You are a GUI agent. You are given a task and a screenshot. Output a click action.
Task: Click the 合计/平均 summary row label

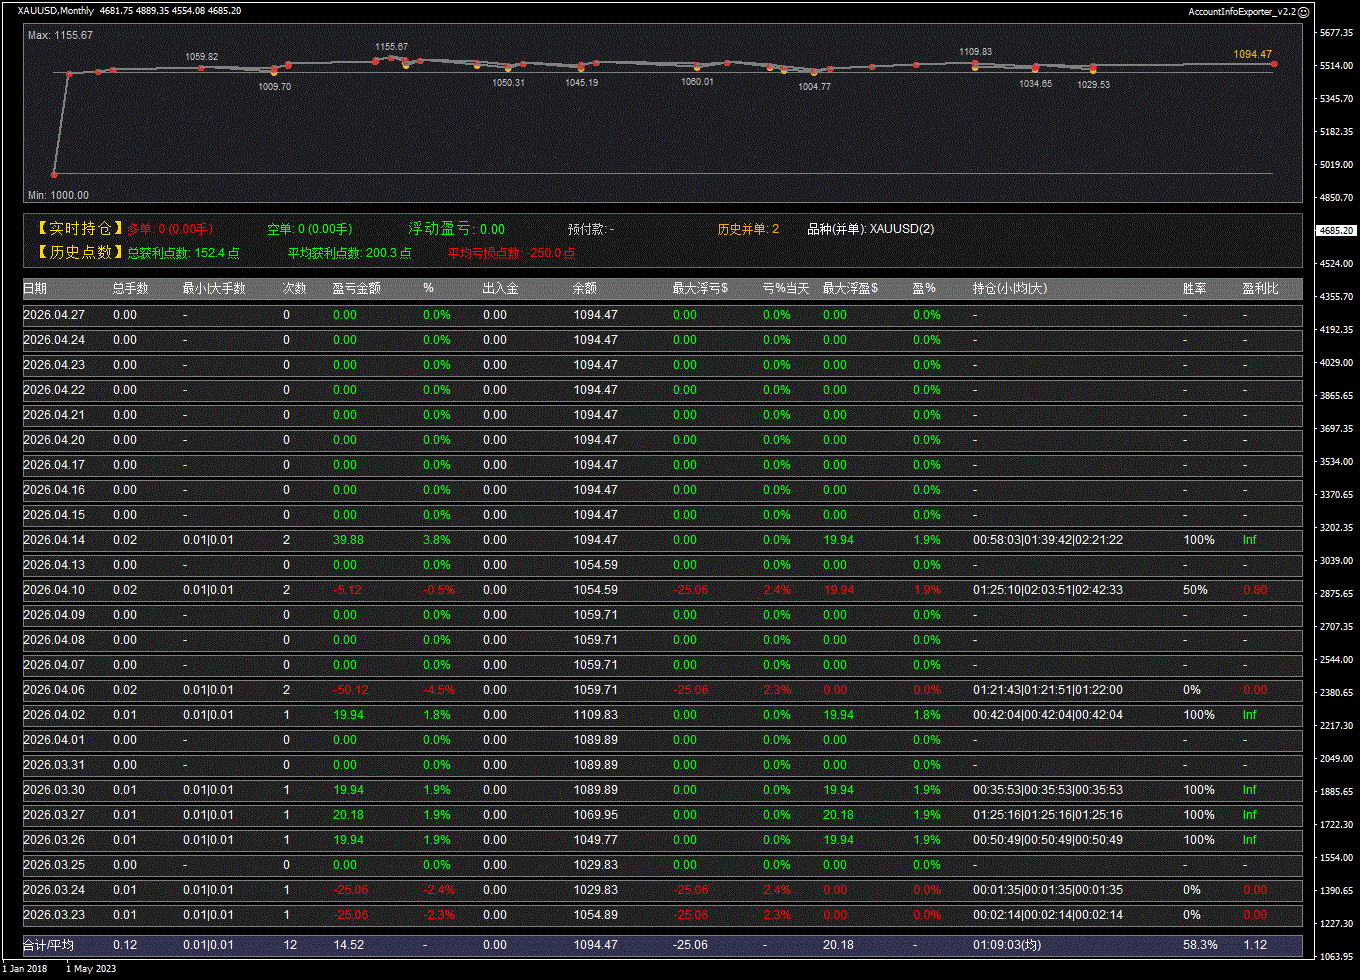(x=49, y=945)
